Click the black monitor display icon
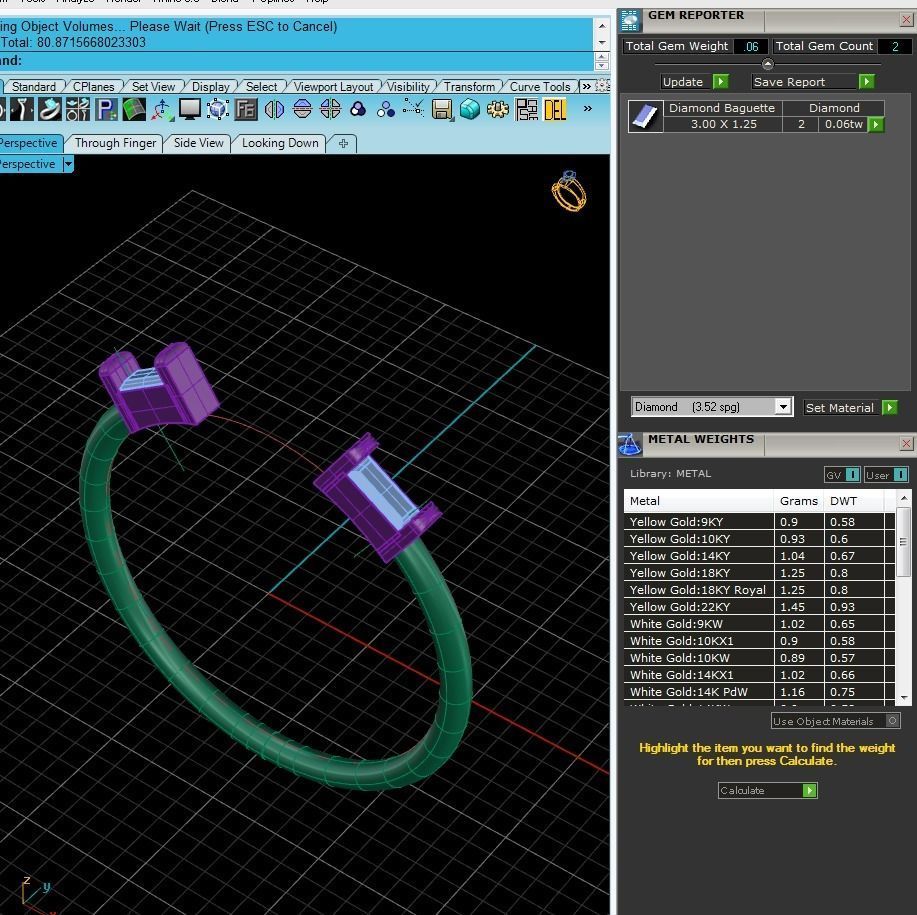Image resolution: width=917 pixels, height=915 pixels. coord(189,109)
